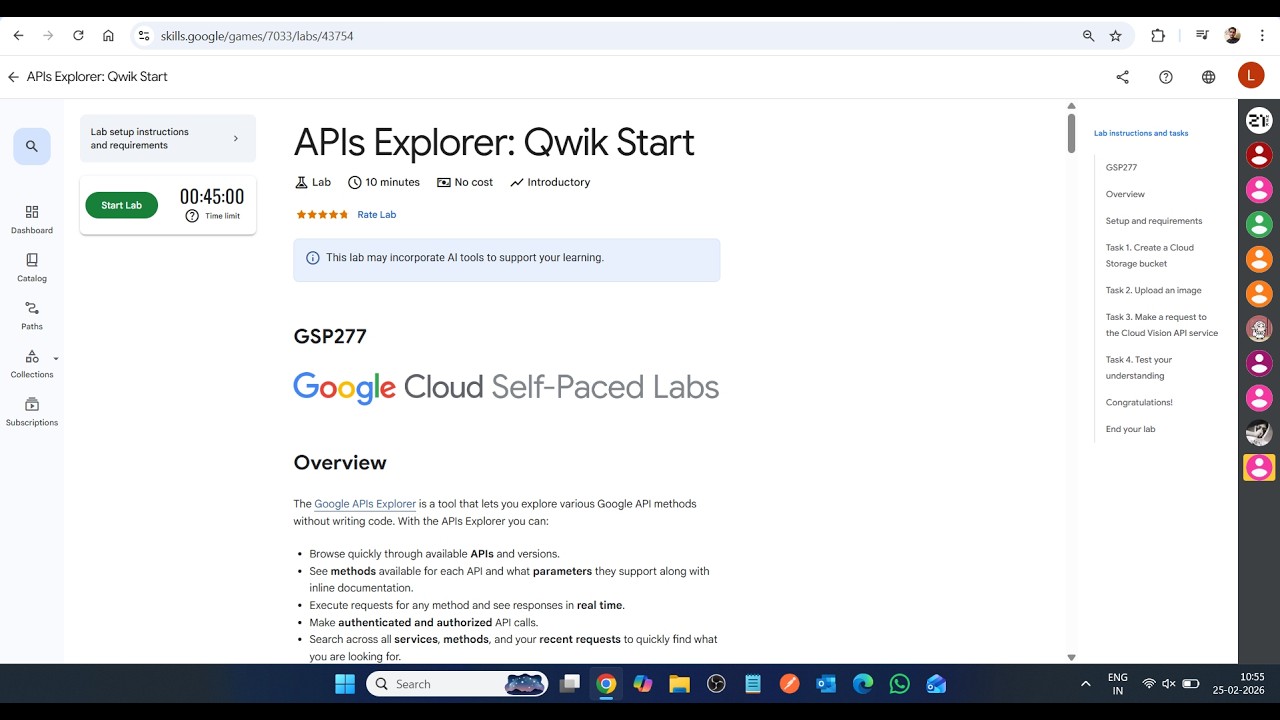Click the site information icon in address bar
Screen dimensions: 1280x720
click(x=143, y=36)
